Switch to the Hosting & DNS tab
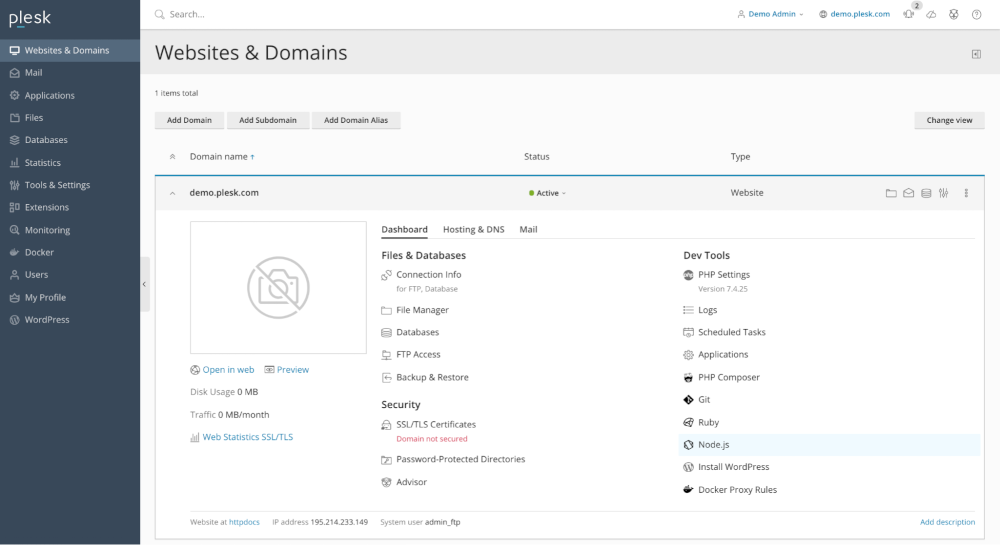The height and width of the screenshot is (545, 1000). click(x=473, y=229)
